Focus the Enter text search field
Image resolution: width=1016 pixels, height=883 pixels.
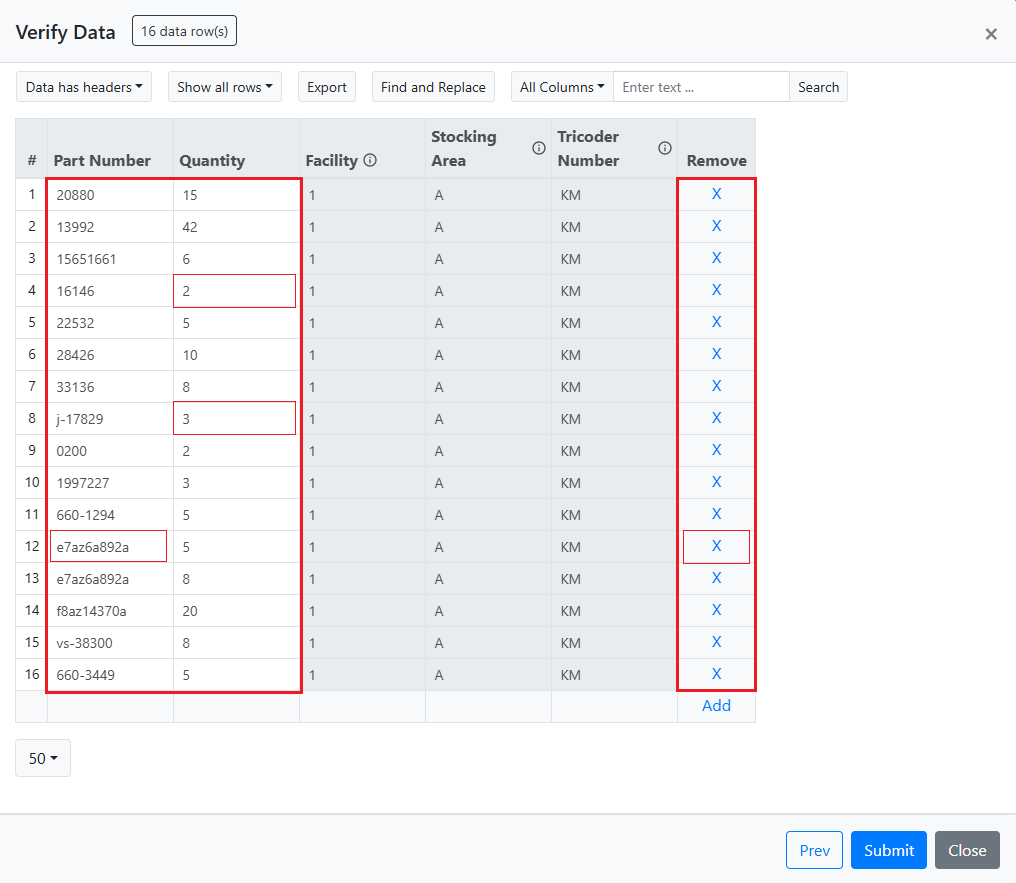click(701, 87)
